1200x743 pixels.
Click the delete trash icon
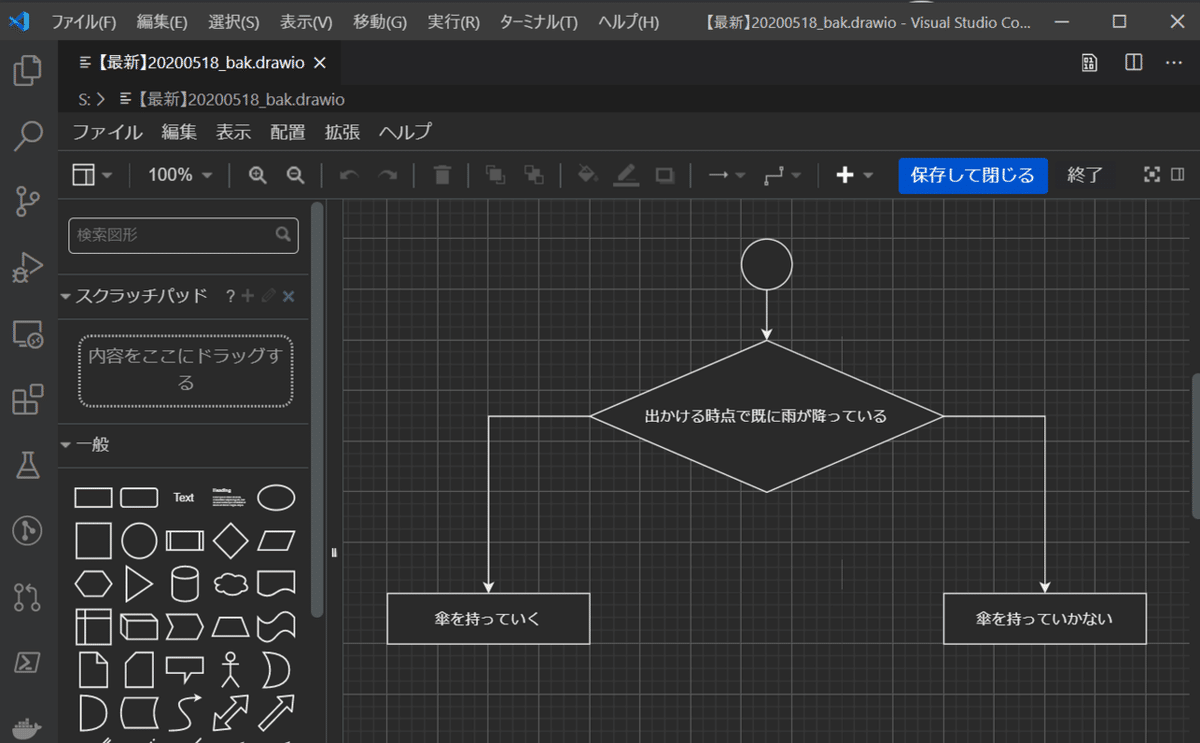tap(442, 175)
